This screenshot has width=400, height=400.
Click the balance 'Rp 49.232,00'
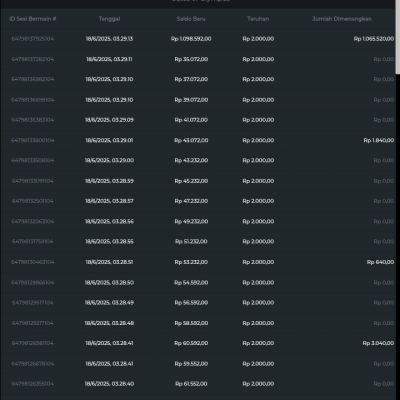pyautogui.click(x=191, y=221)
